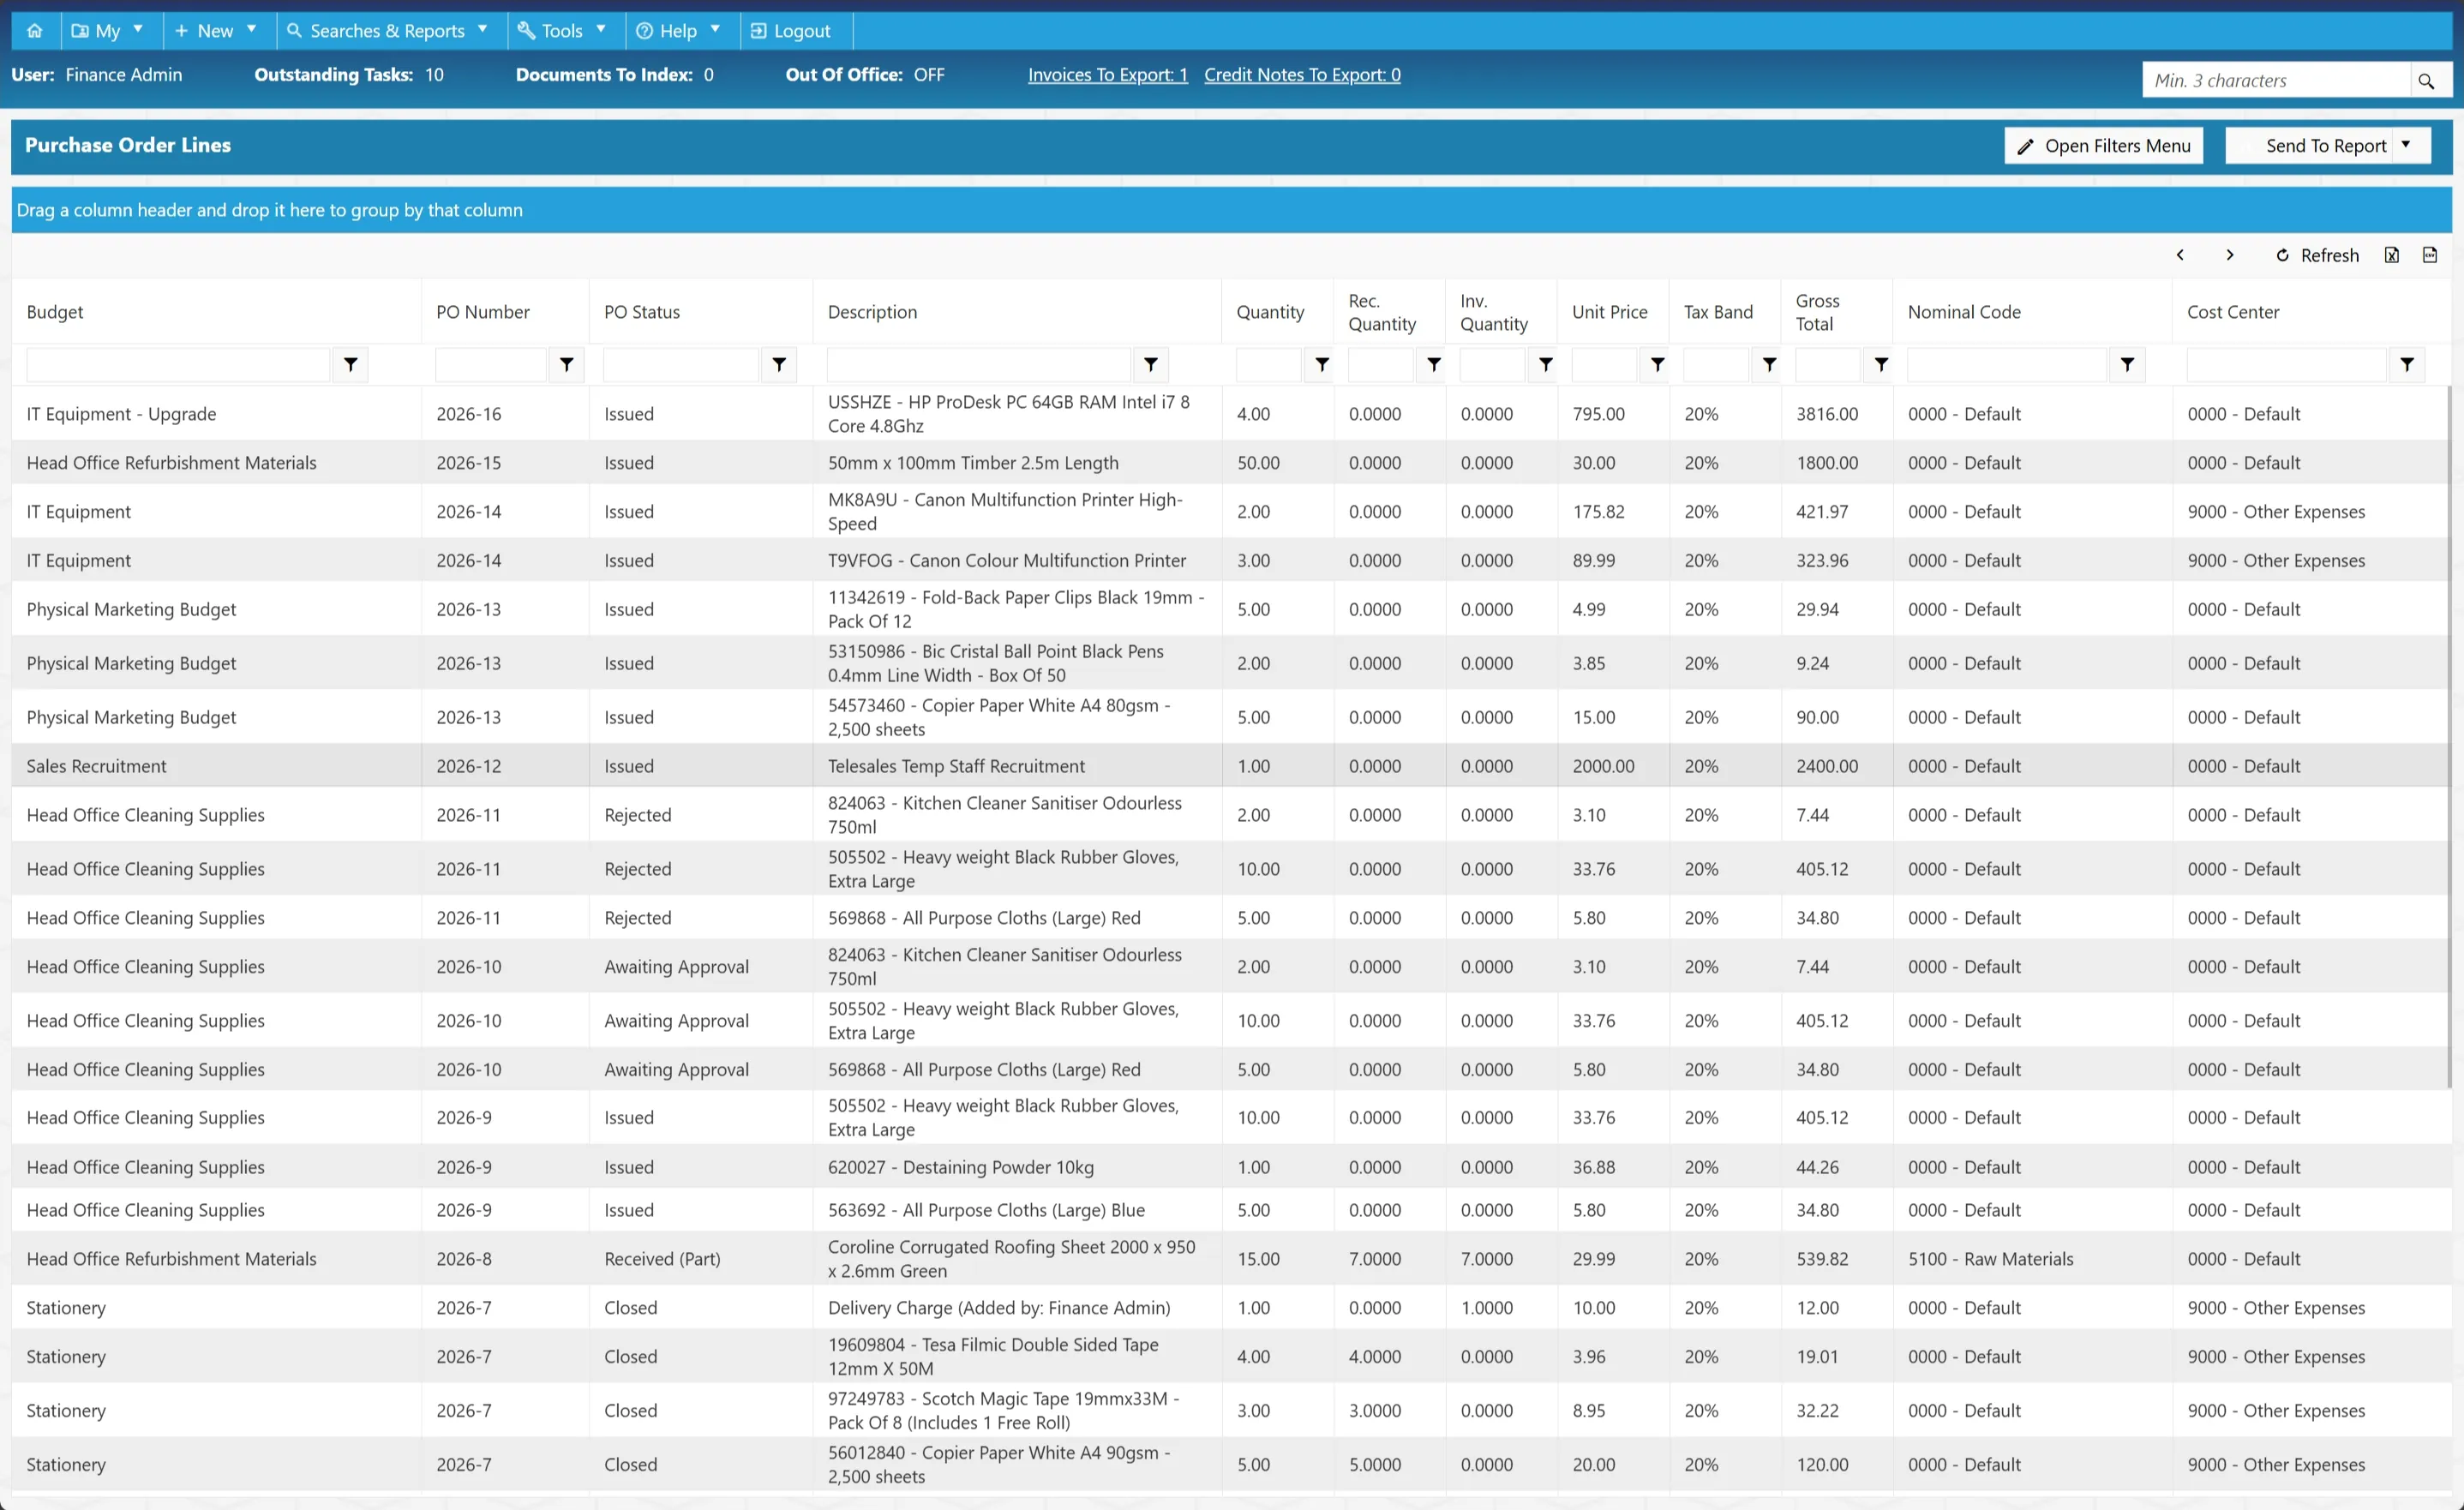Click the Nominal Code filter text box
Screen dimensions: 2464x1510
[x=2008, y=365]
